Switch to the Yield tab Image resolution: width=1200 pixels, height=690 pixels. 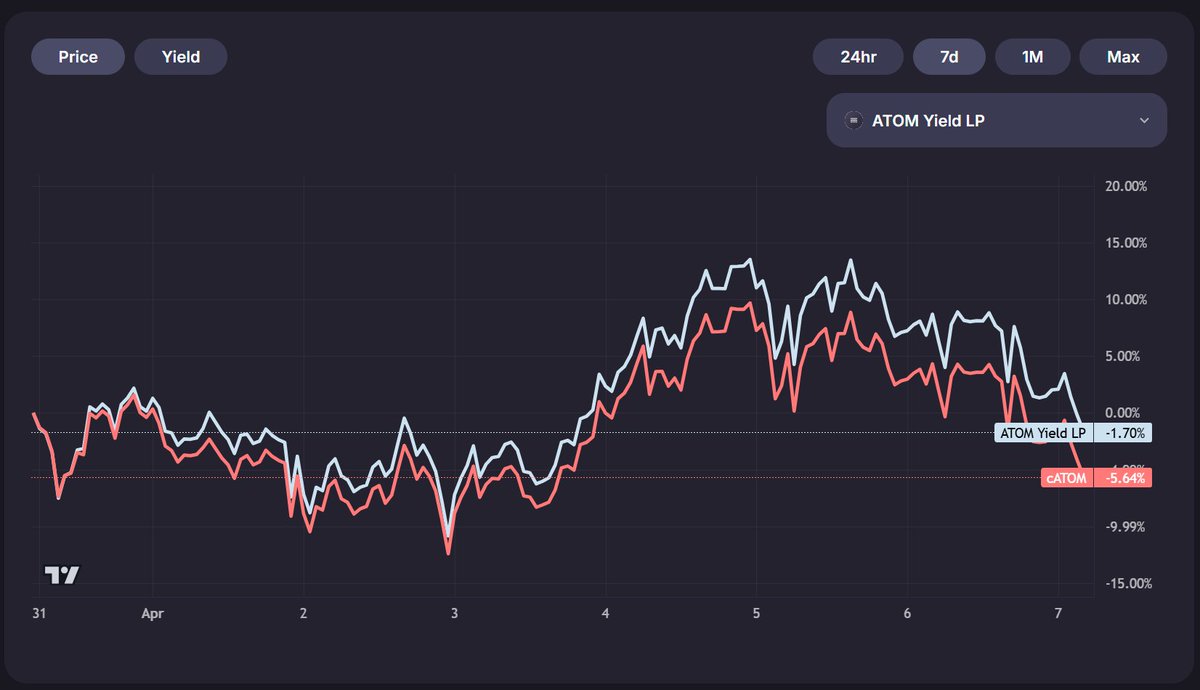(181, 57)
